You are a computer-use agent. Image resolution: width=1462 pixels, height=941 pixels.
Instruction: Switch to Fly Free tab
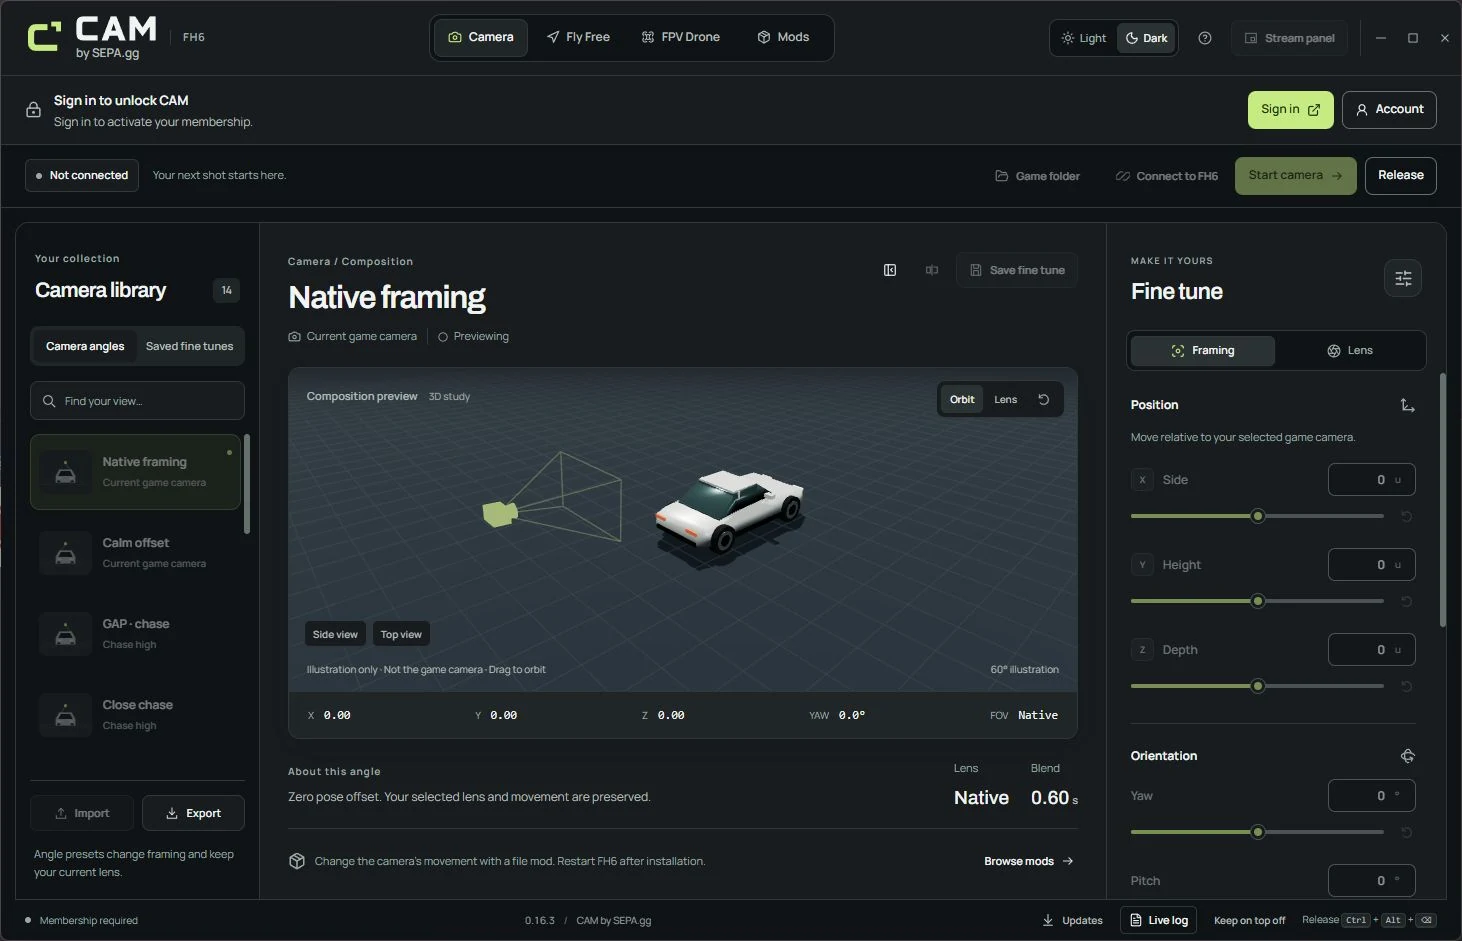pos(578,37)
